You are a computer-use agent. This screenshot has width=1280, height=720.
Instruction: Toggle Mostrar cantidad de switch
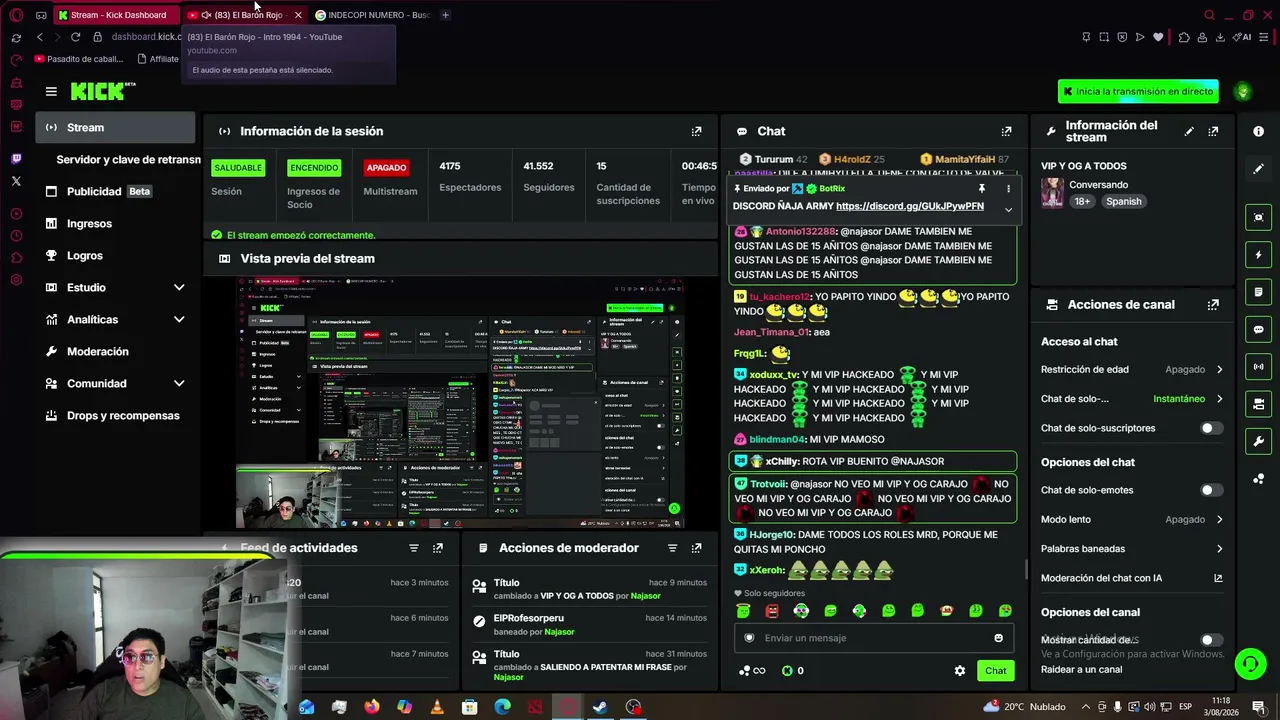(1210, 640)
